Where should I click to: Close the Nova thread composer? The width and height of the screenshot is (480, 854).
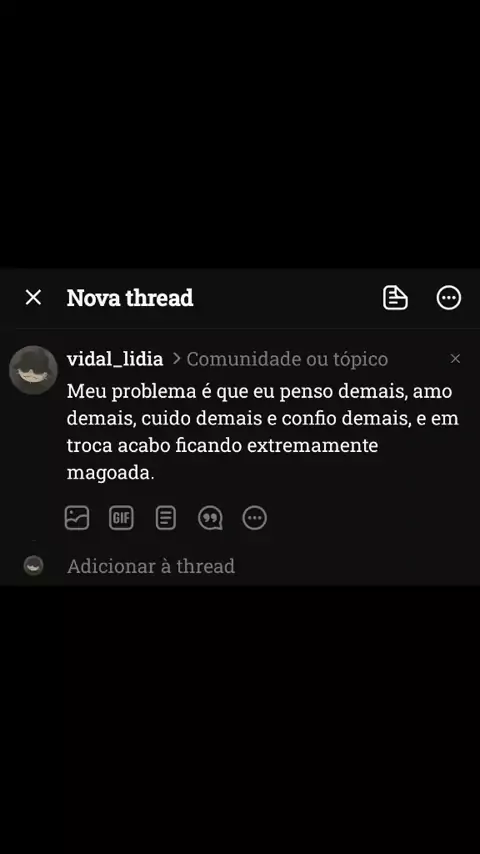[33, 298]
